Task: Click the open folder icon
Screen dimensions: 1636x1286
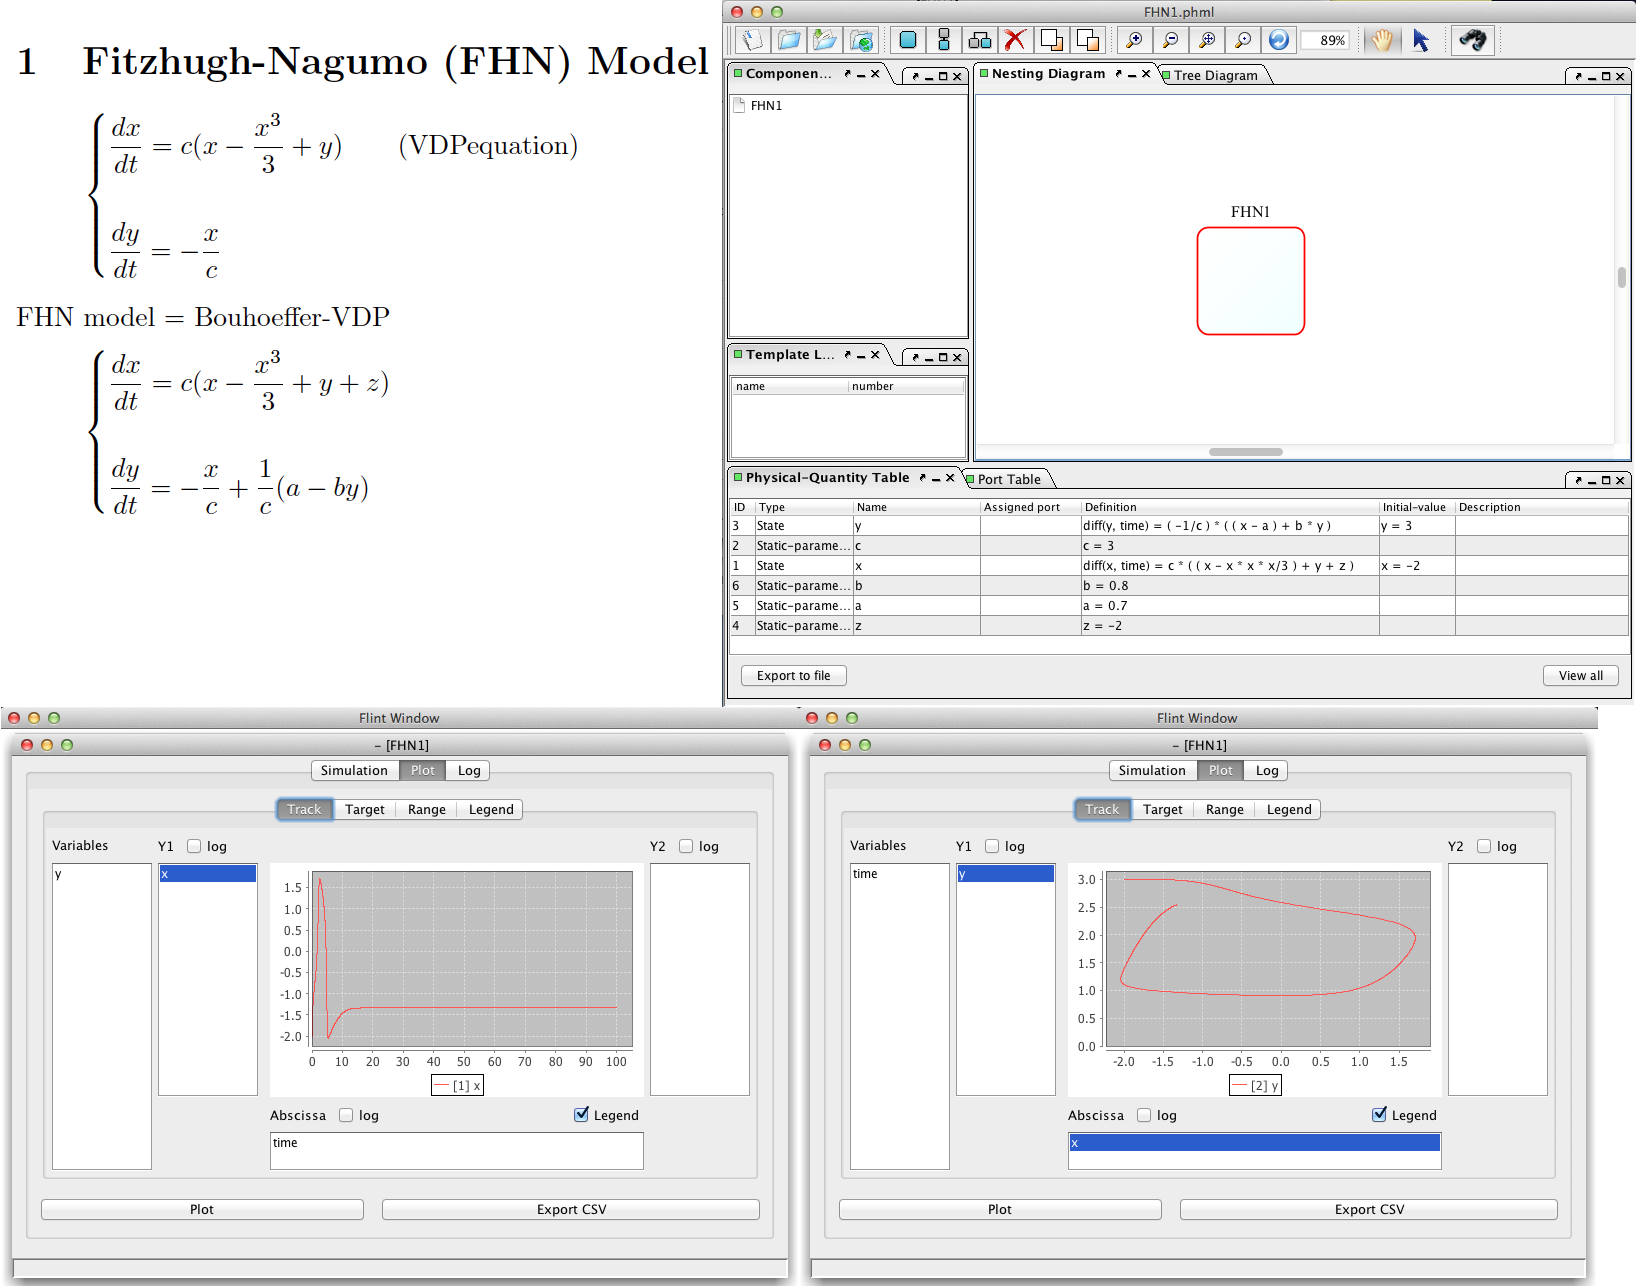Action: tap(789, 40)
